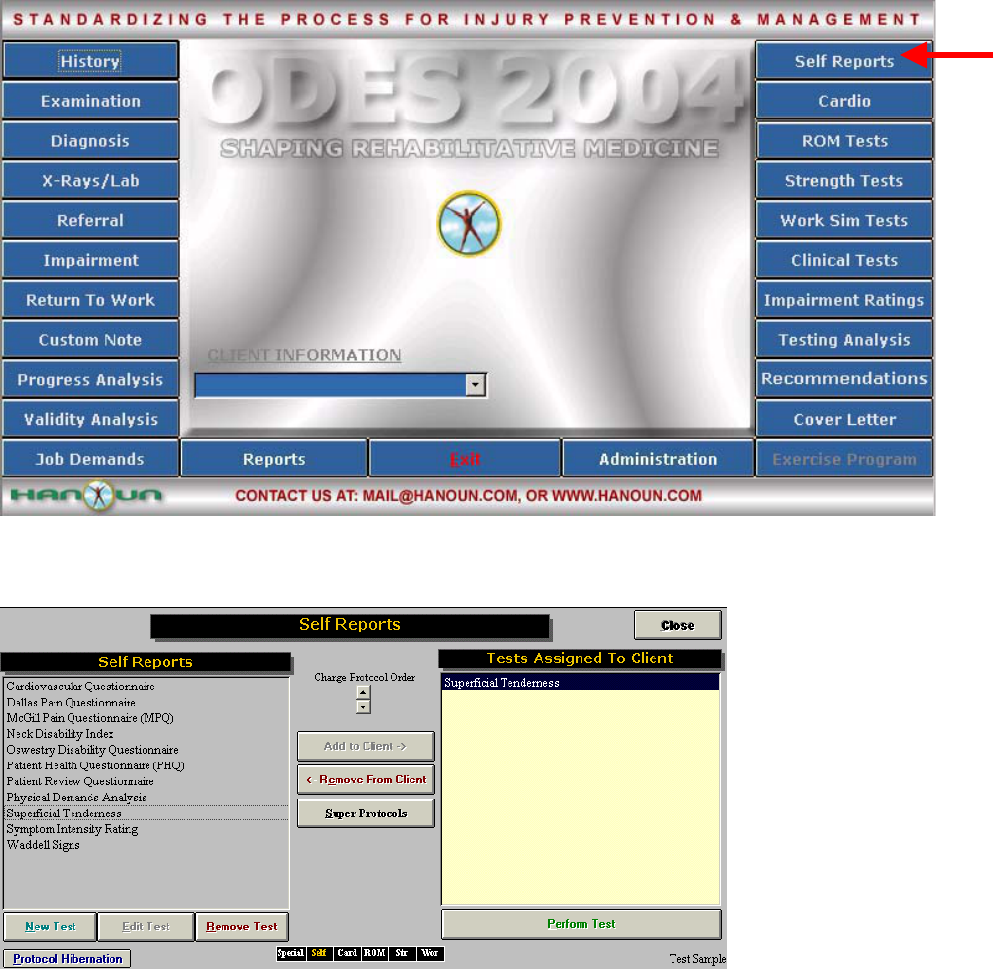Switch to the Wor tab

click(430, 953)
